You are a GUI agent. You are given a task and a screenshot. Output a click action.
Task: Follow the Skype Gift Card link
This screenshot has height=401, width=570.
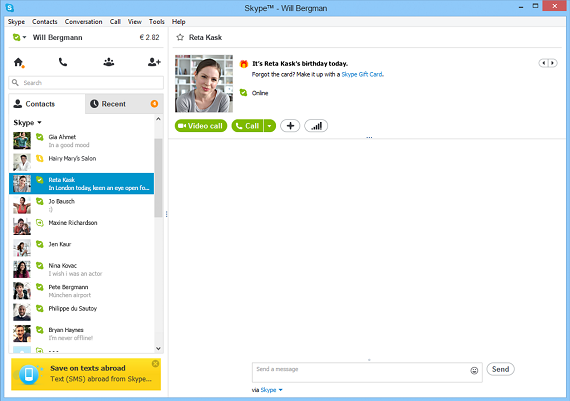tap(362, 74)
